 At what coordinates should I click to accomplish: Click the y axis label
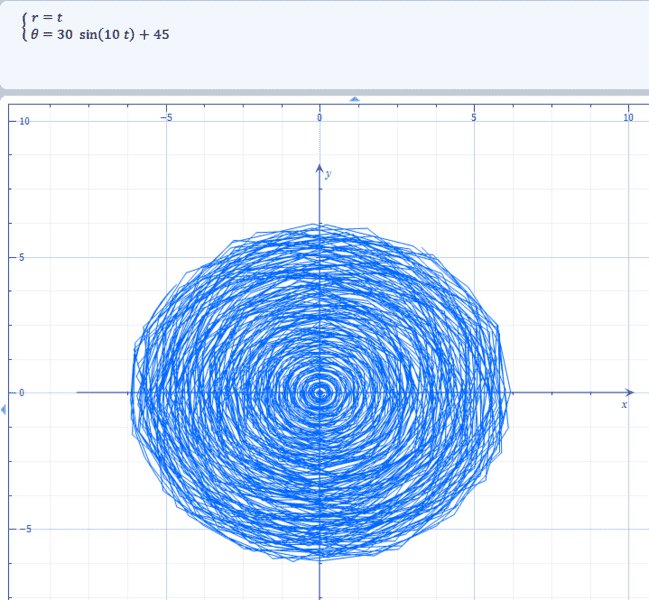(x=329, y=174)
